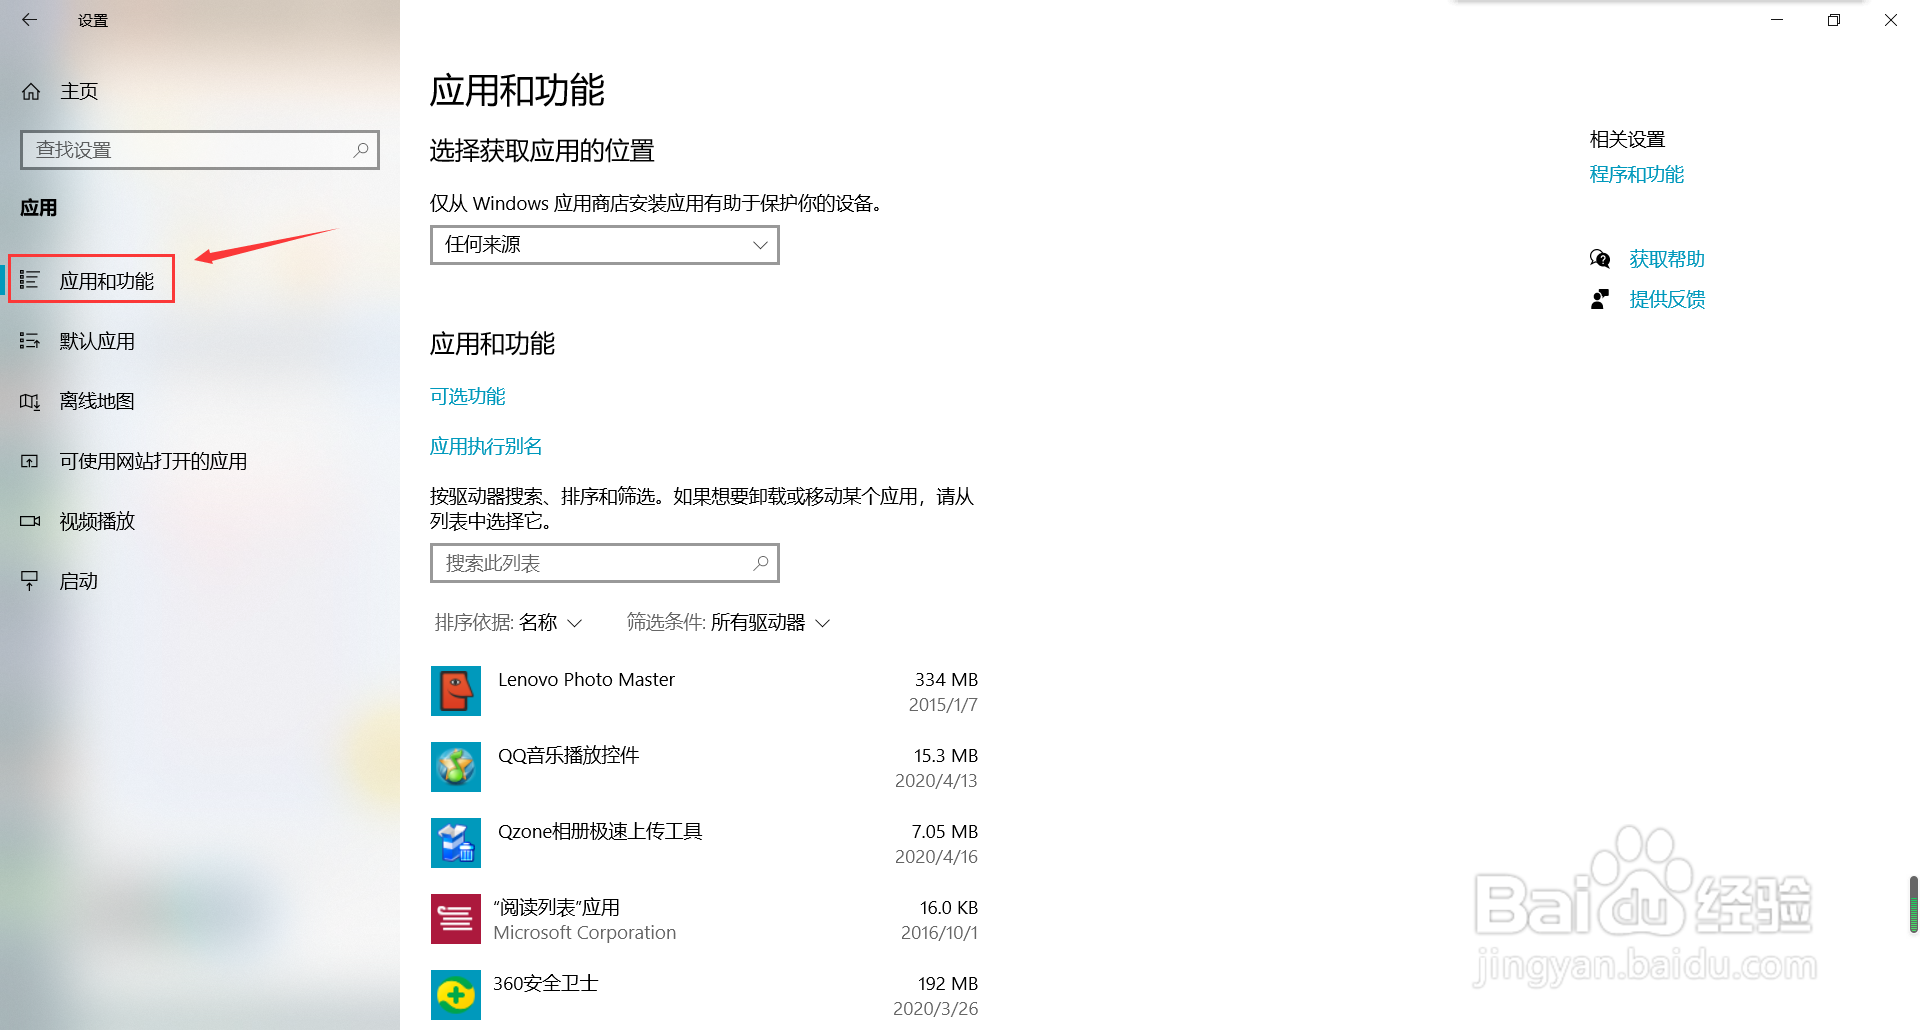Click the 360安全卫士 app icon
Screen dimensions: 1920x1030
[x=455, y=994]
